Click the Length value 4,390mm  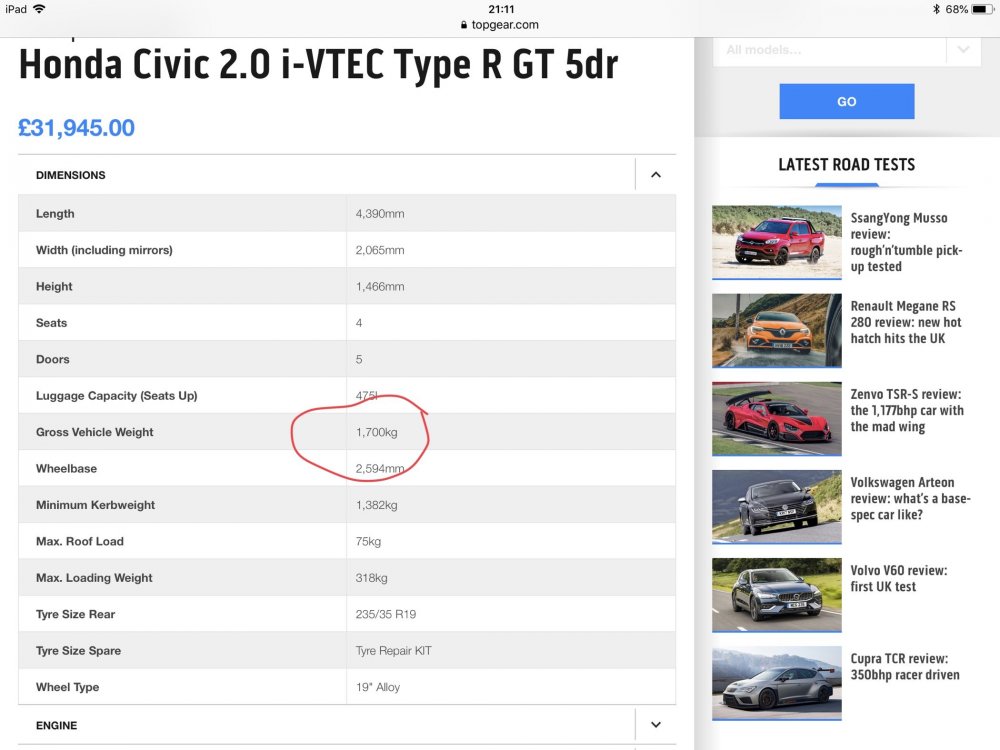pyautogui.click(x=379, y=214)
